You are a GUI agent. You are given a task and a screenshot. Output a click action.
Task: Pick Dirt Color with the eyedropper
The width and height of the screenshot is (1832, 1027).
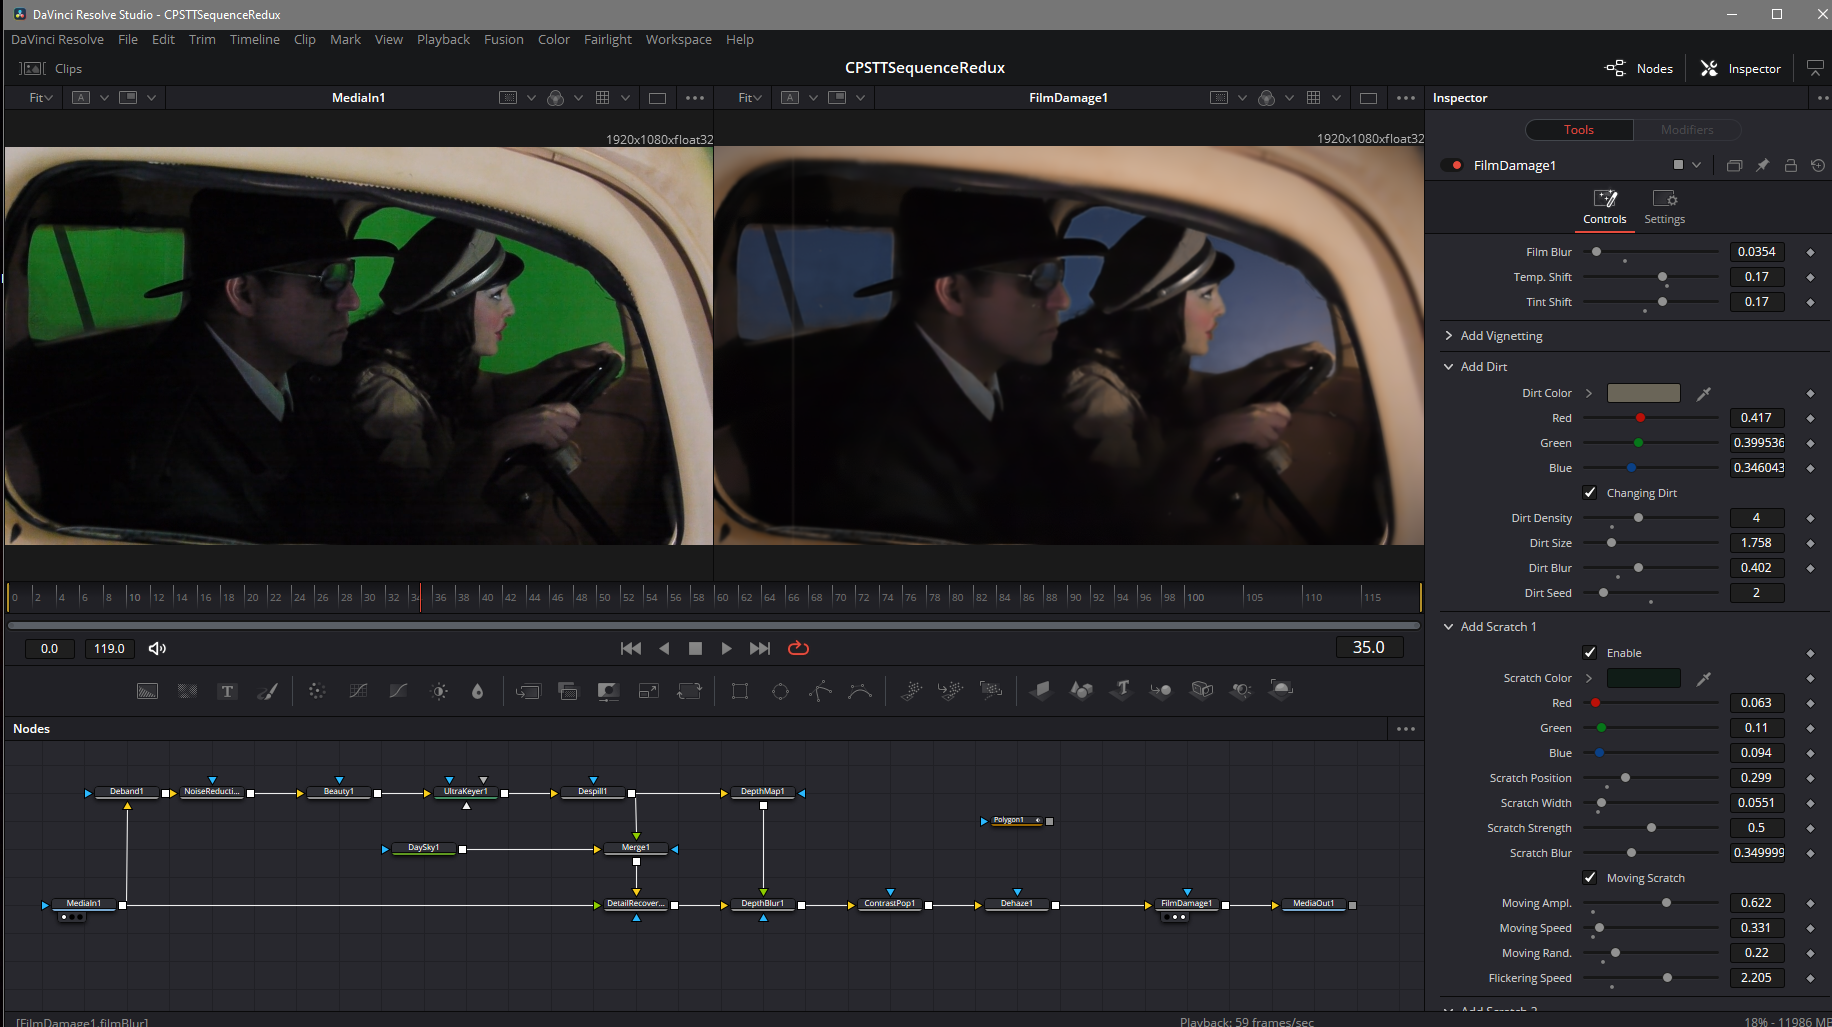(x=1704, y=394)
